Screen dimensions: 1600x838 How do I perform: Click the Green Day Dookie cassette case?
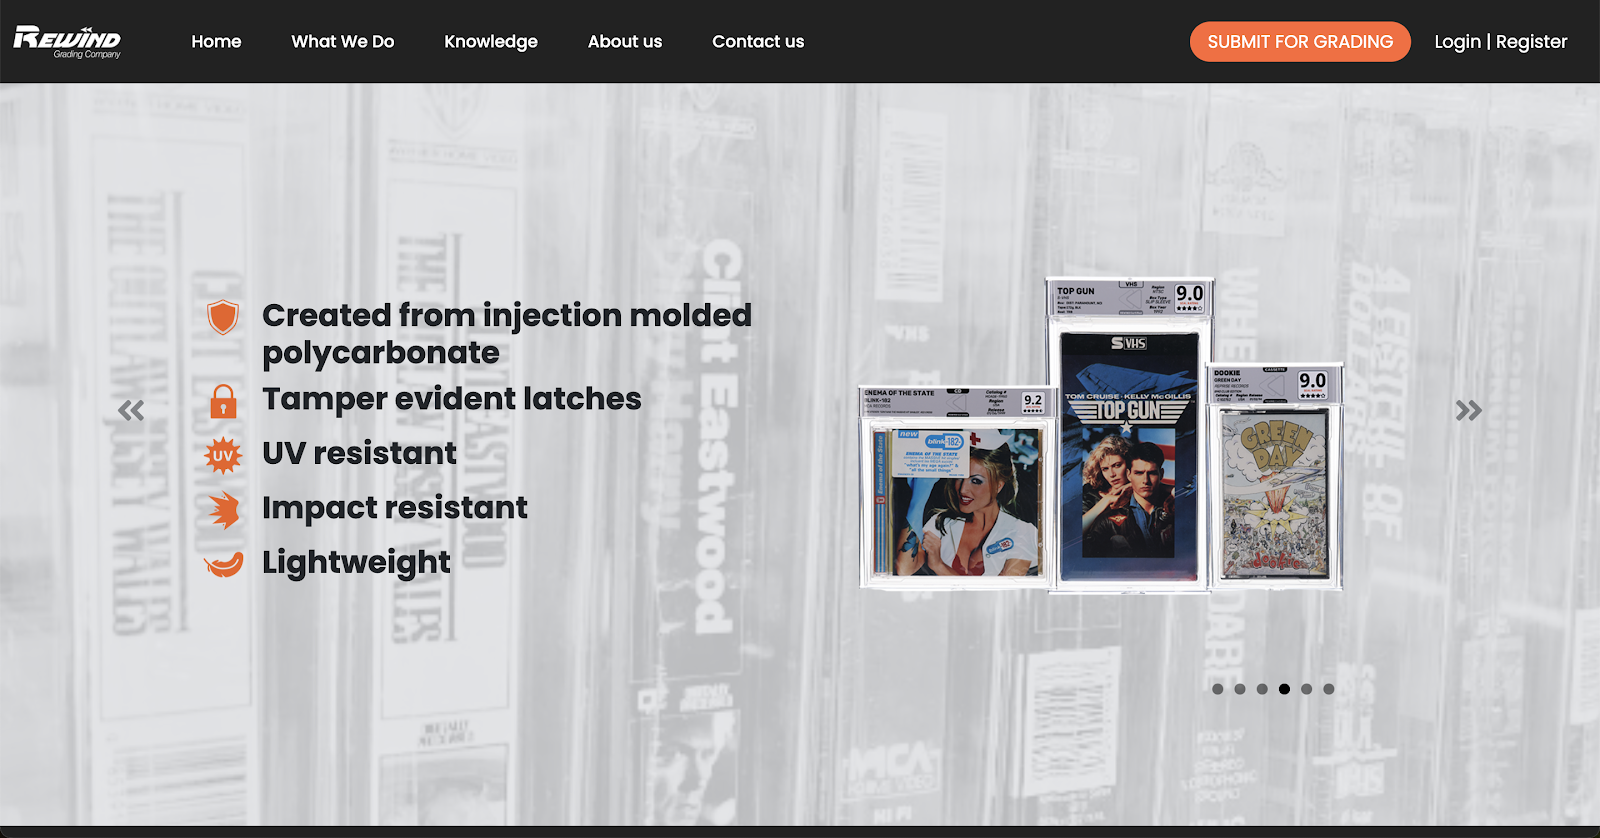[1275, 476]
